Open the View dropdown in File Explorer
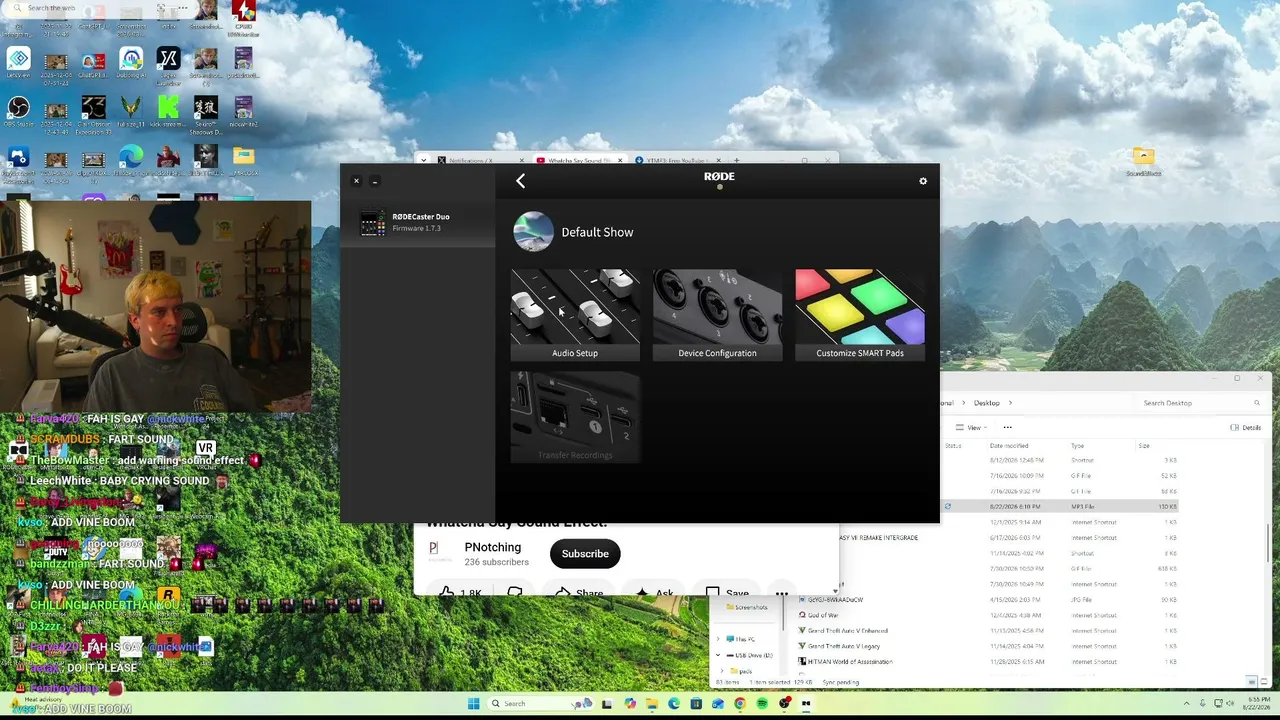 pyautogui.click(x=974, y=427)
